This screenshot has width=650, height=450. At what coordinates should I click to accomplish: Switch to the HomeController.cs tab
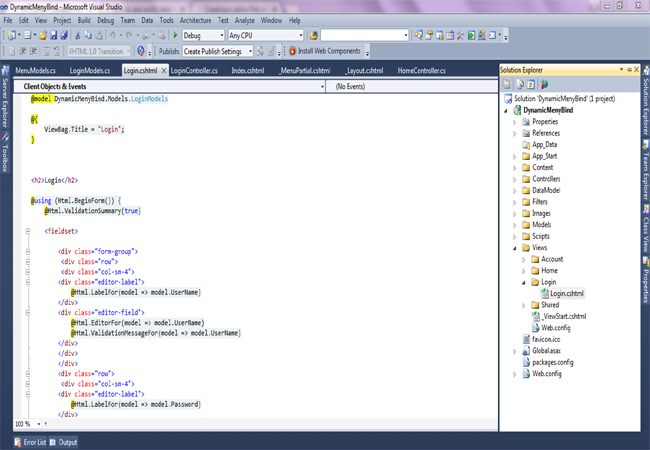click(x=421, y=71)
